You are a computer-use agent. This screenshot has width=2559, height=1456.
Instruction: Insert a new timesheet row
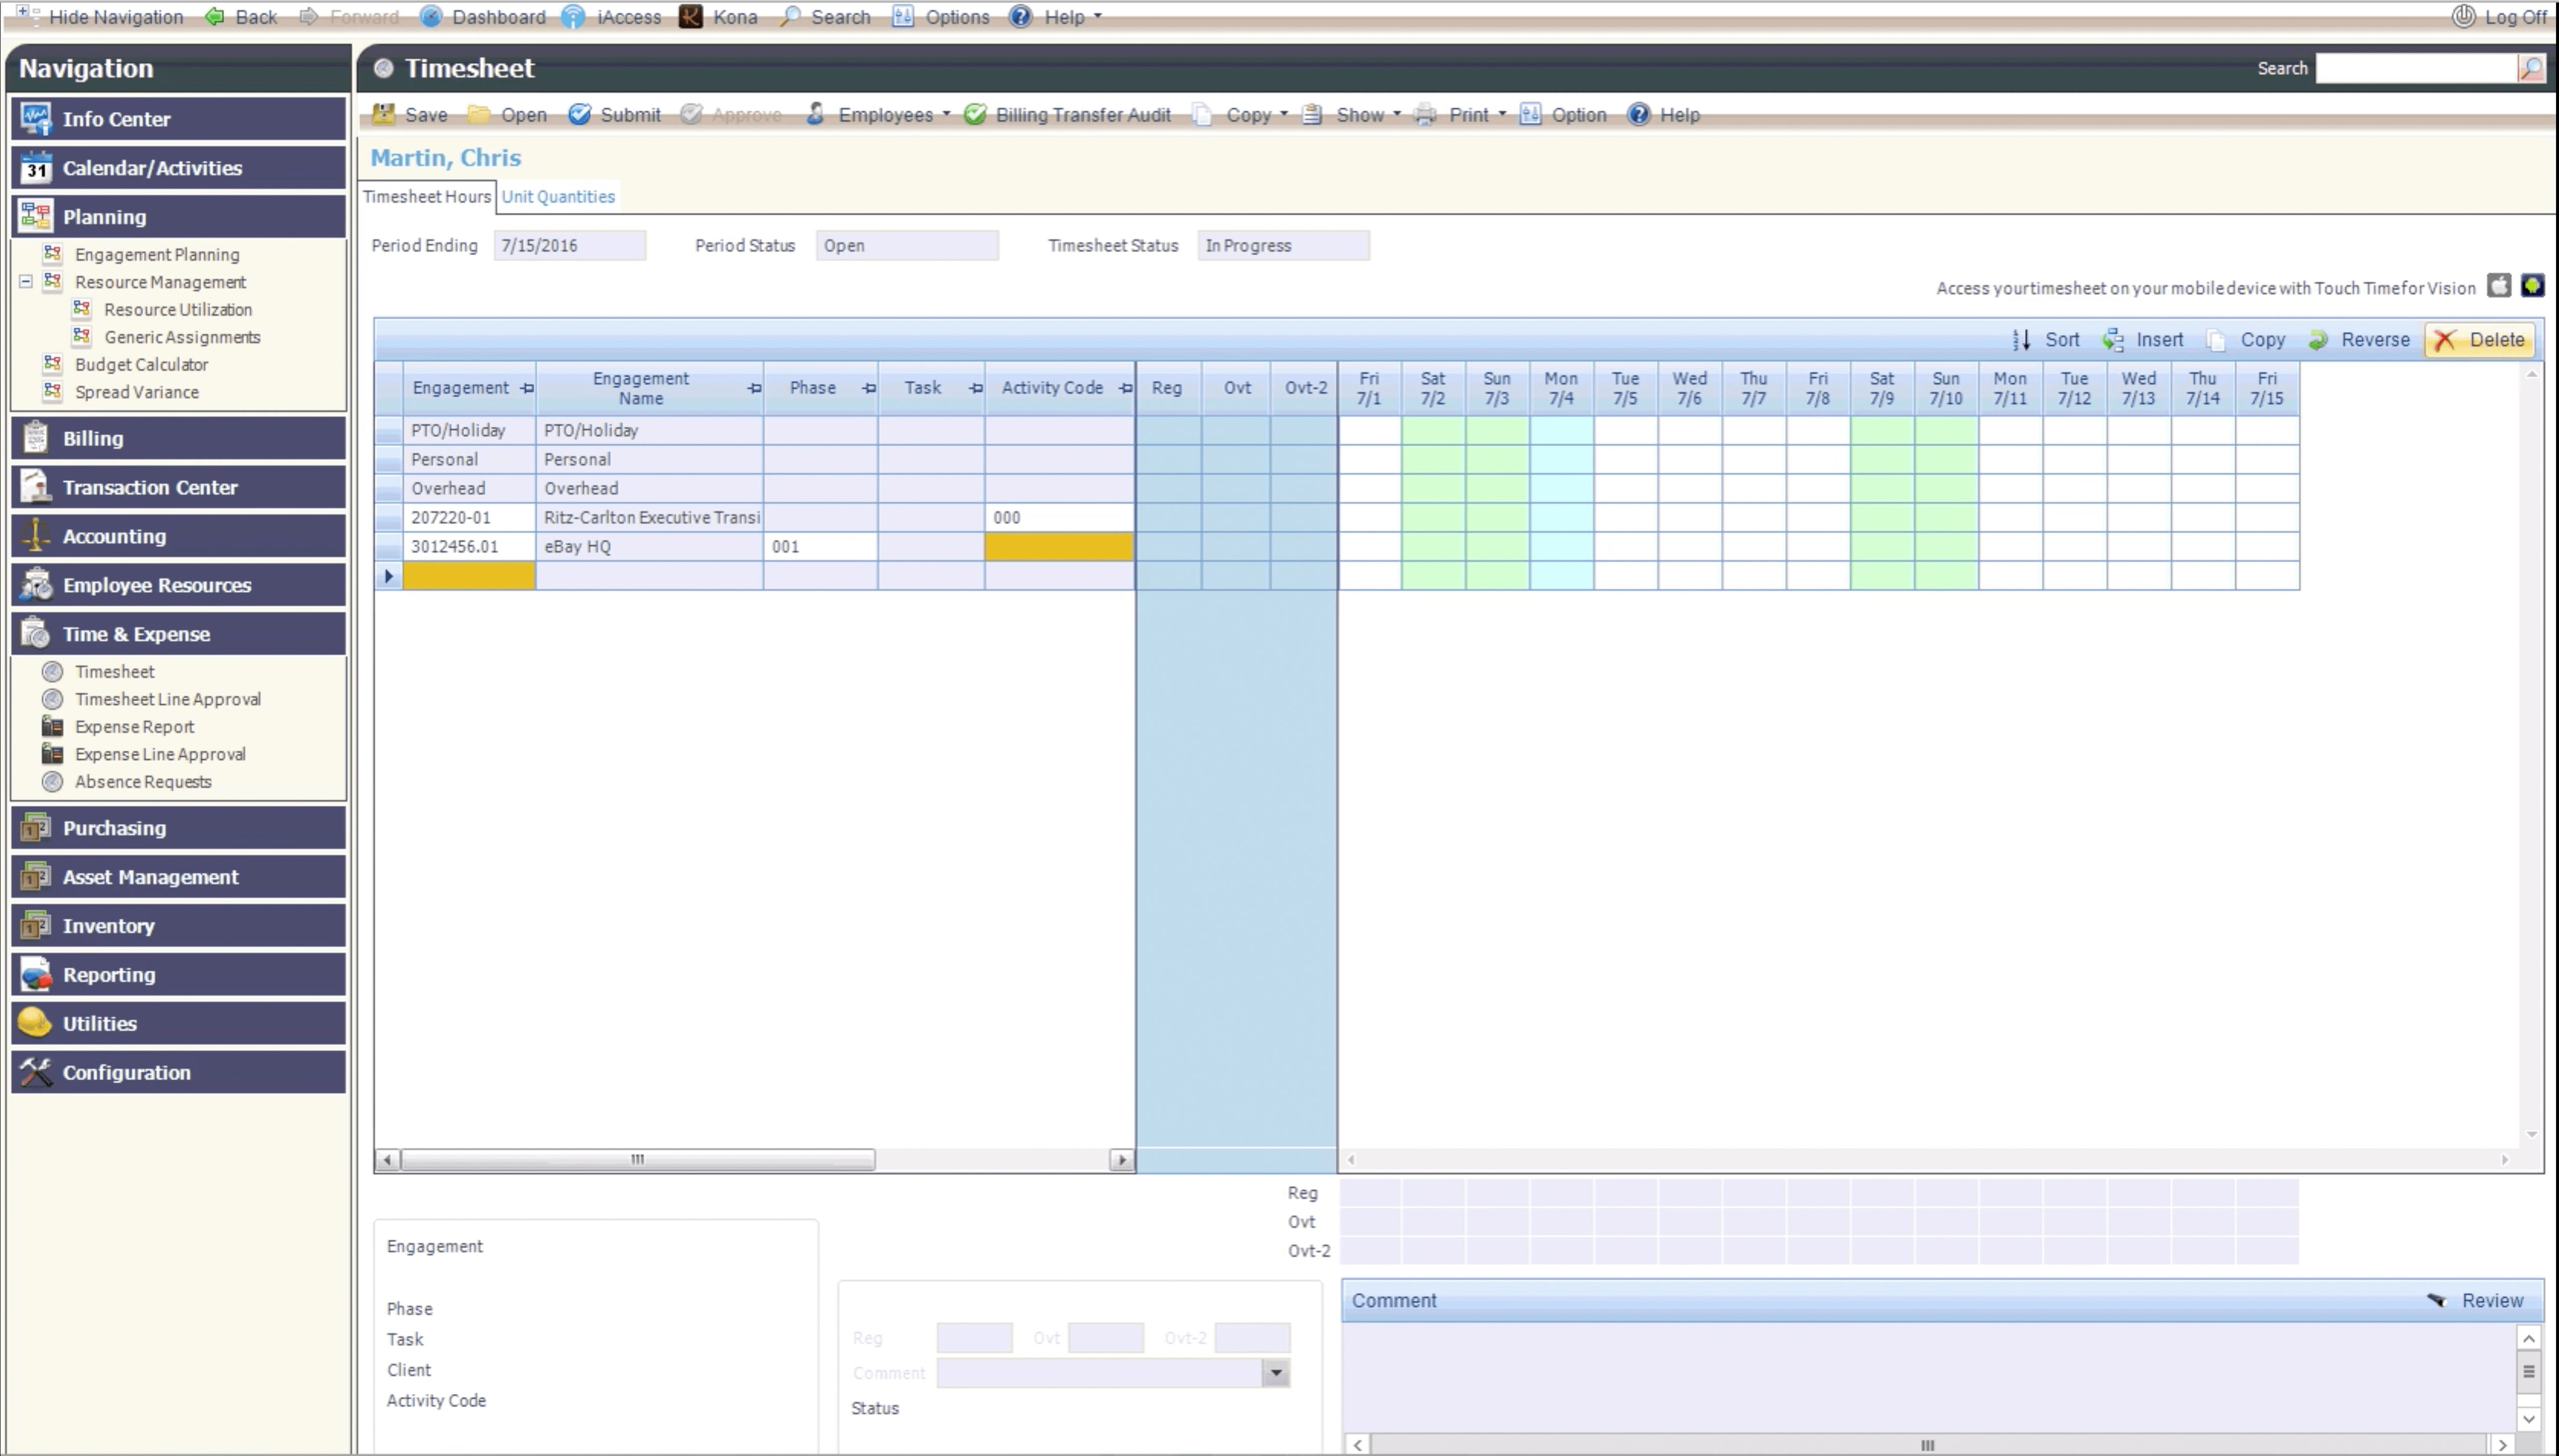(x=2143, y=340)
